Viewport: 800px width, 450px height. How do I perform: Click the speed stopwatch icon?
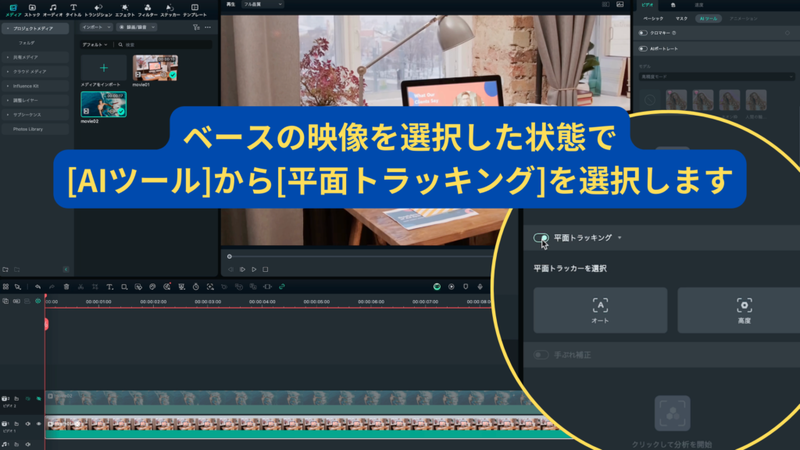196,287
